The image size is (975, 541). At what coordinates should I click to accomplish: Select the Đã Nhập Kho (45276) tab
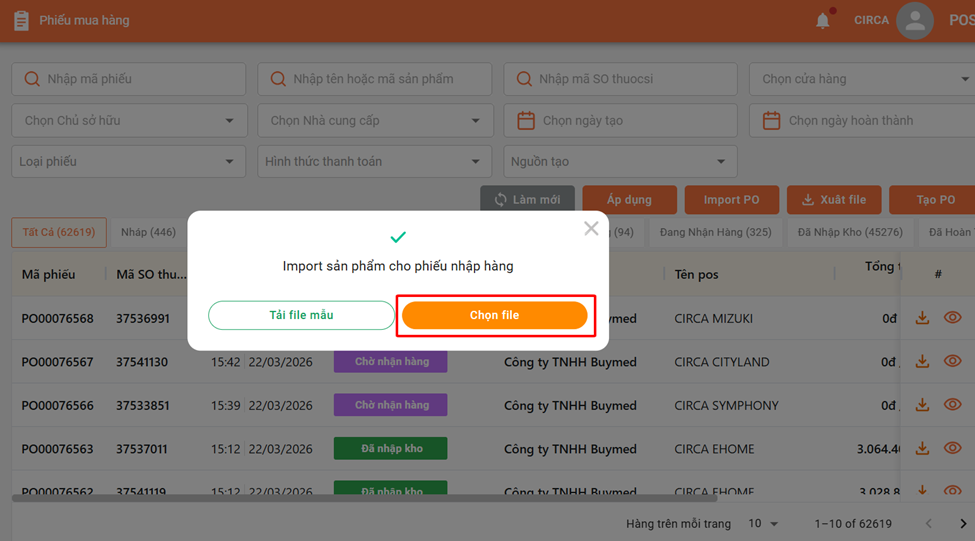(849, 232)
